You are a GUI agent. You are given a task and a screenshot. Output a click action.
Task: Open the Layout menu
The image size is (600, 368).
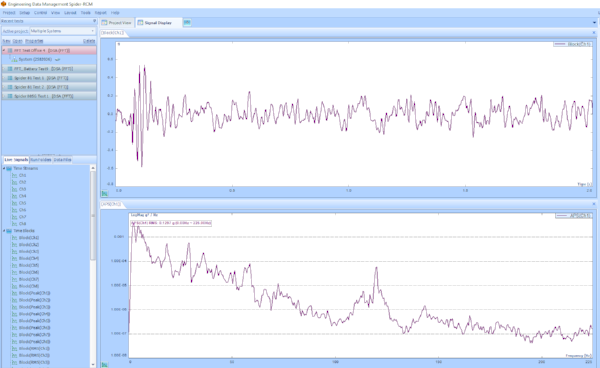[70, 13]
